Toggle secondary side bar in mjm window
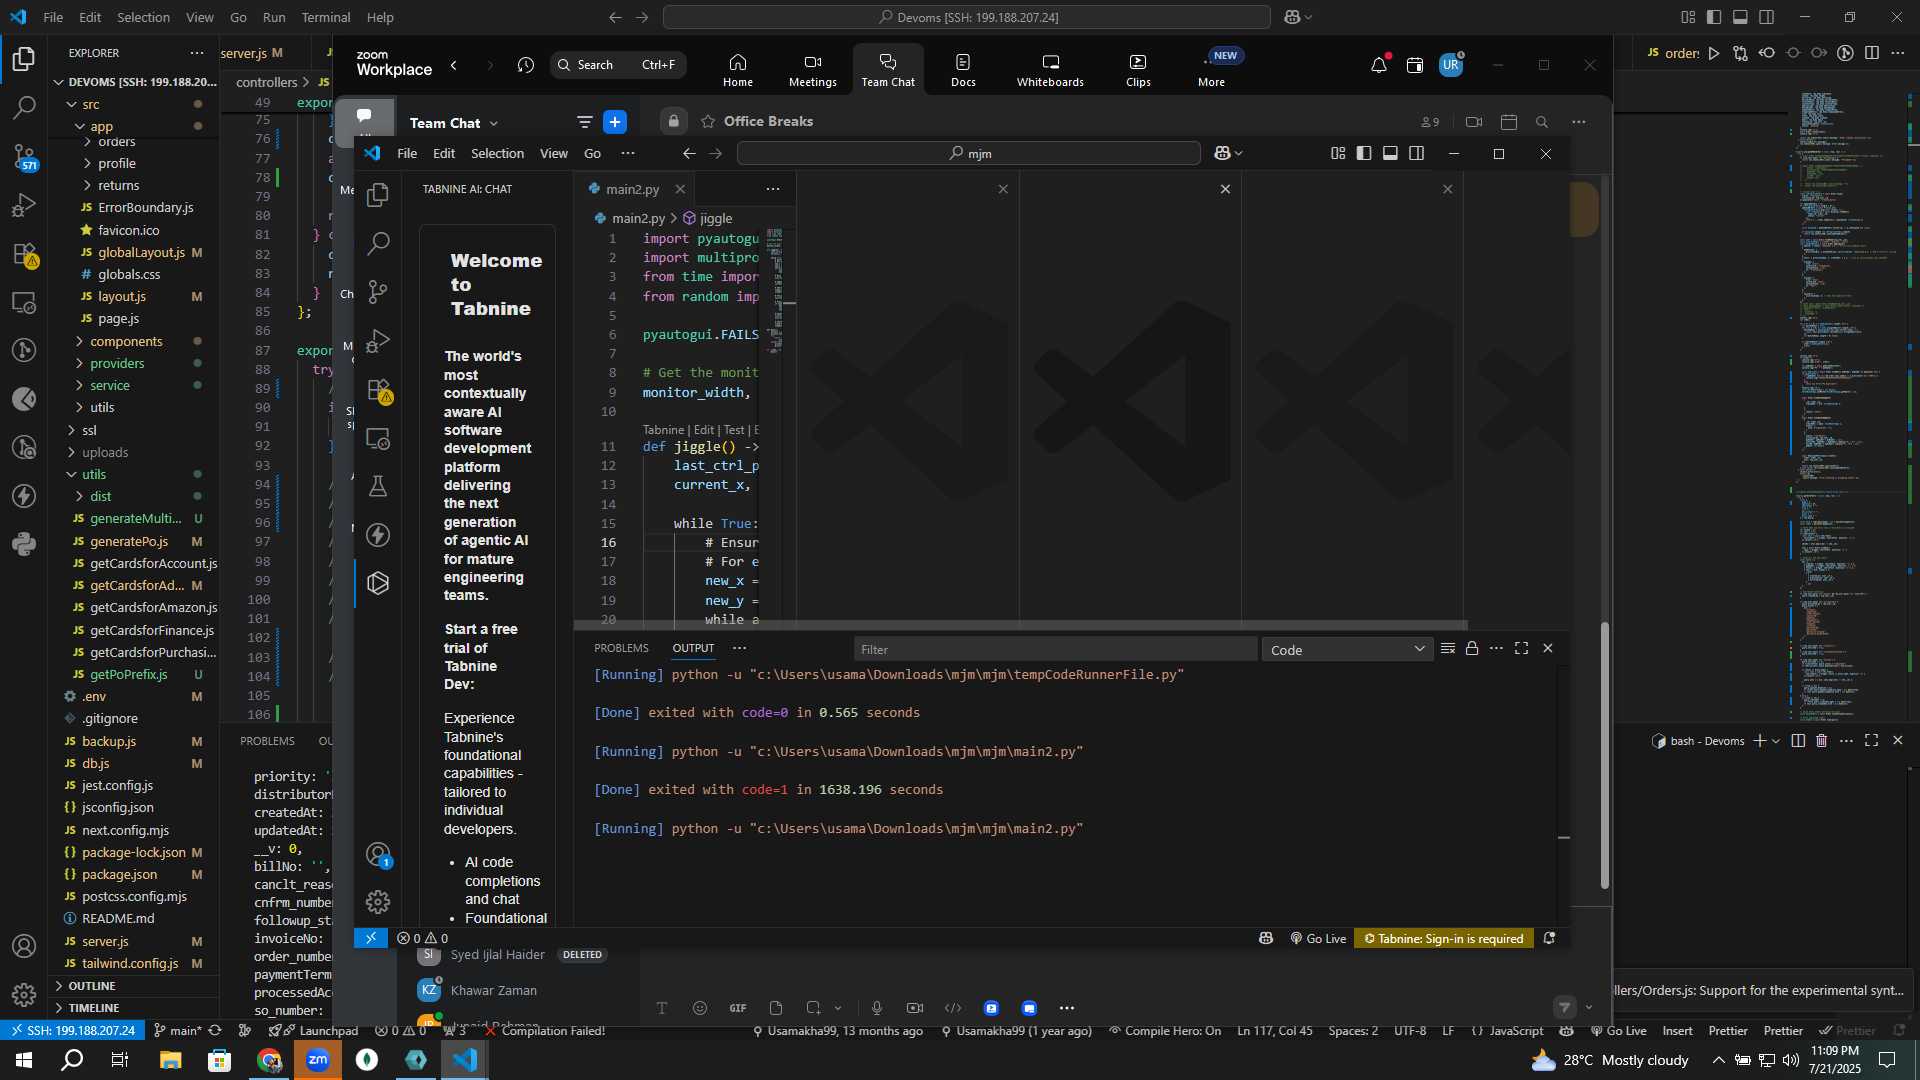1920x1080 pixels. (1417, 153)
